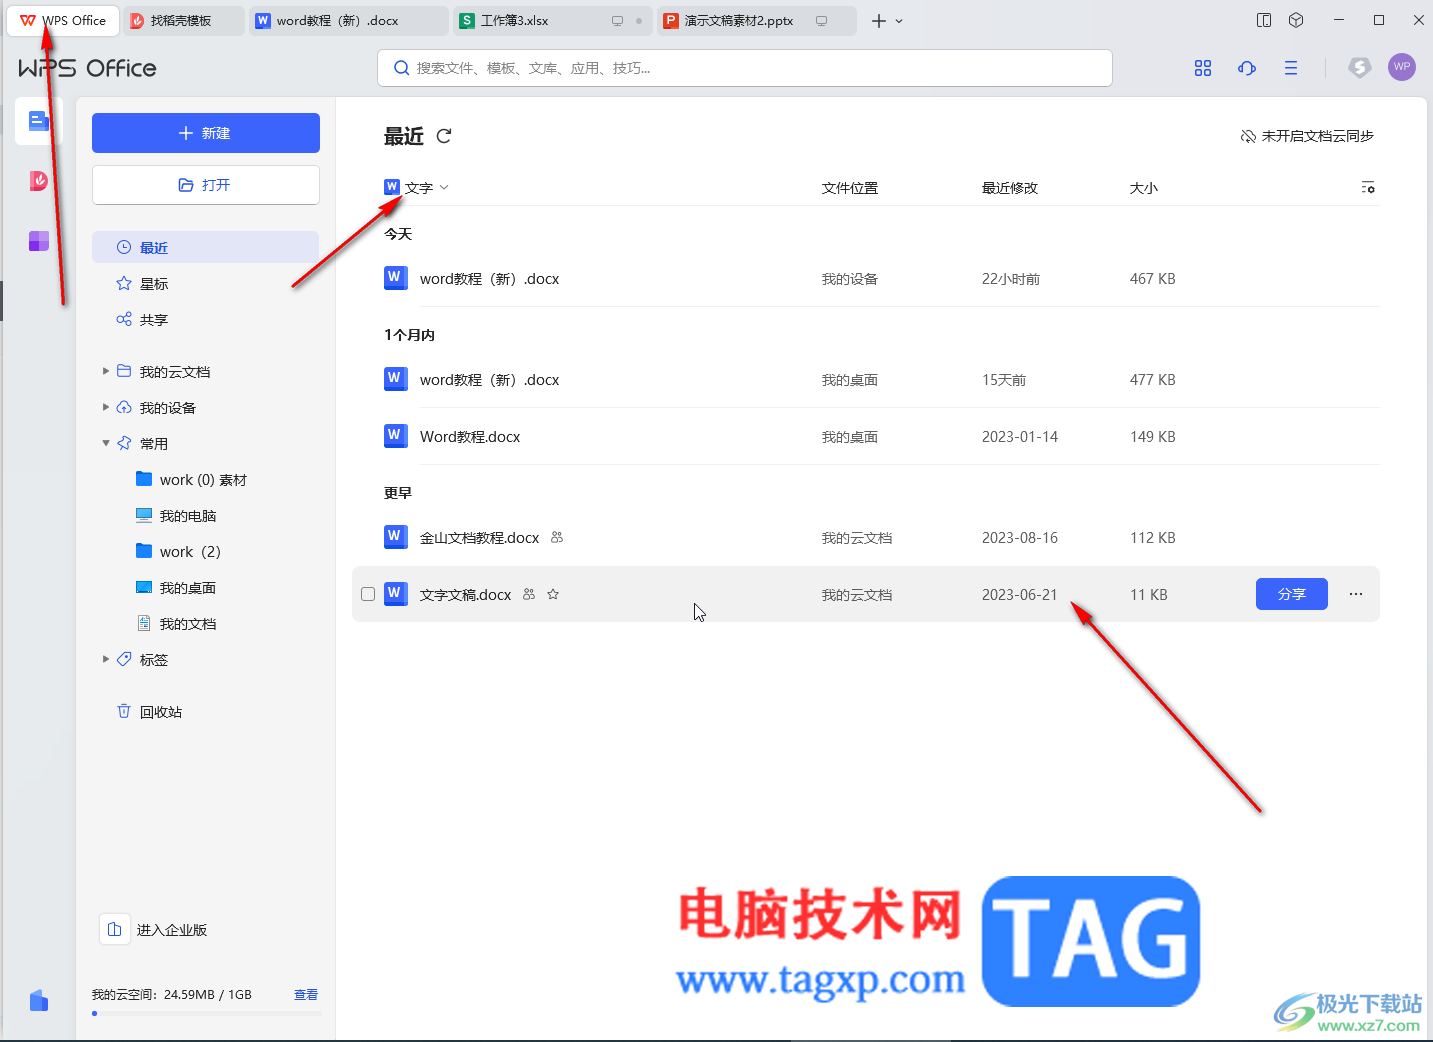1433x1042 pixels.
Task: Click the cloud space usage progress bar
Action: click(x=207, y=1014)
